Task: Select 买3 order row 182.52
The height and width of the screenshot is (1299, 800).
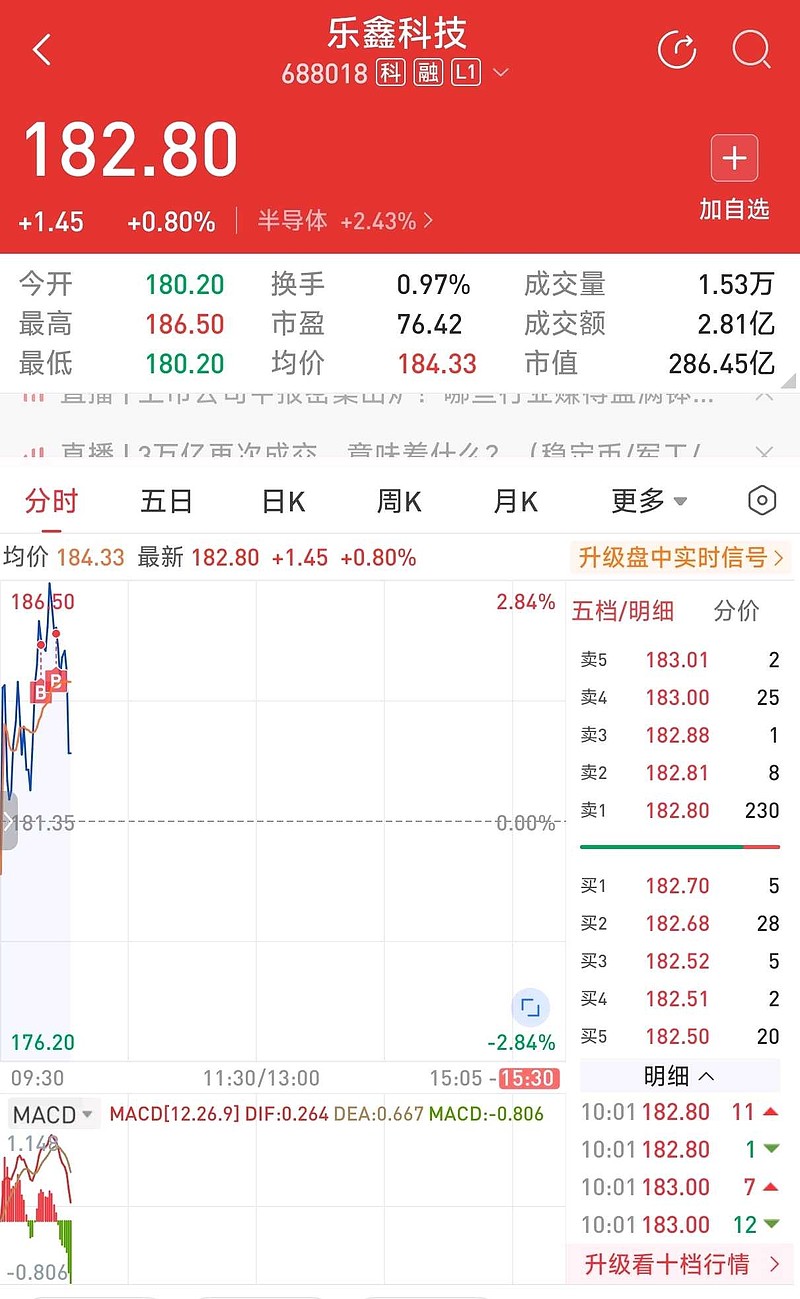Action: pyautogui.click(x=680, y=961)
